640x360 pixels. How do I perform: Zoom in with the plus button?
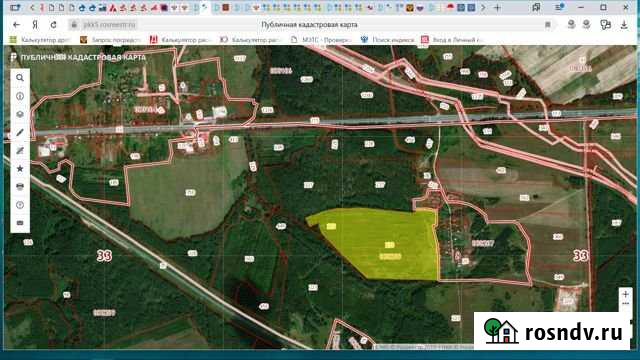point(625,294)
